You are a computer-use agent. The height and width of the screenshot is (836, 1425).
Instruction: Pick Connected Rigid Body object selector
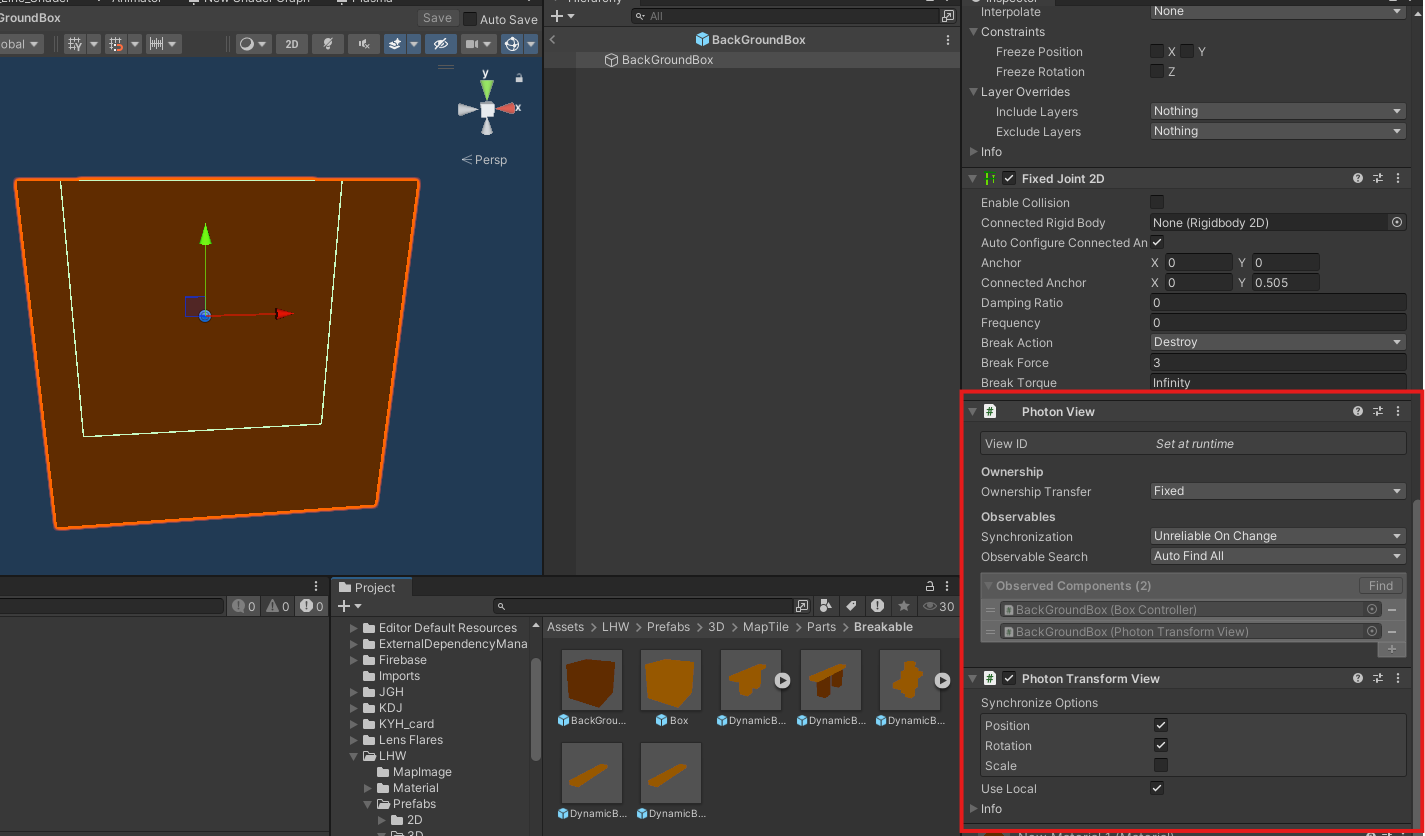(1397, 222)
